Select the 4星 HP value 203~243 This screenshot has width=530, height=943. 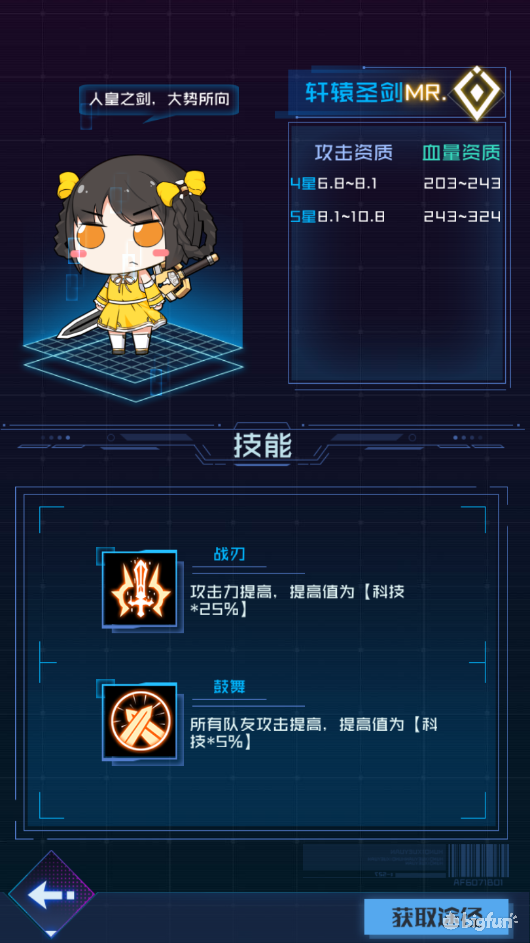click(x=461, y=184)
